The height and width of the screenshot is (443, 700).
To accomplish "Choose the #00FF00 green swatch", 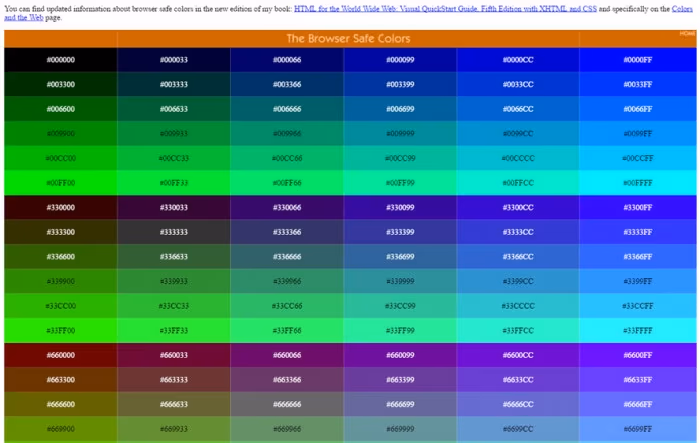I will (x=61, y=183).
